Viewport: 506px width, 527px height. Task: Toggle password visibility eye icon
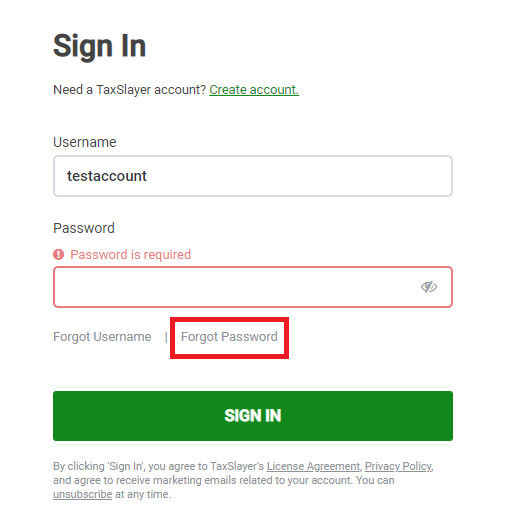(x=429, y=287)
